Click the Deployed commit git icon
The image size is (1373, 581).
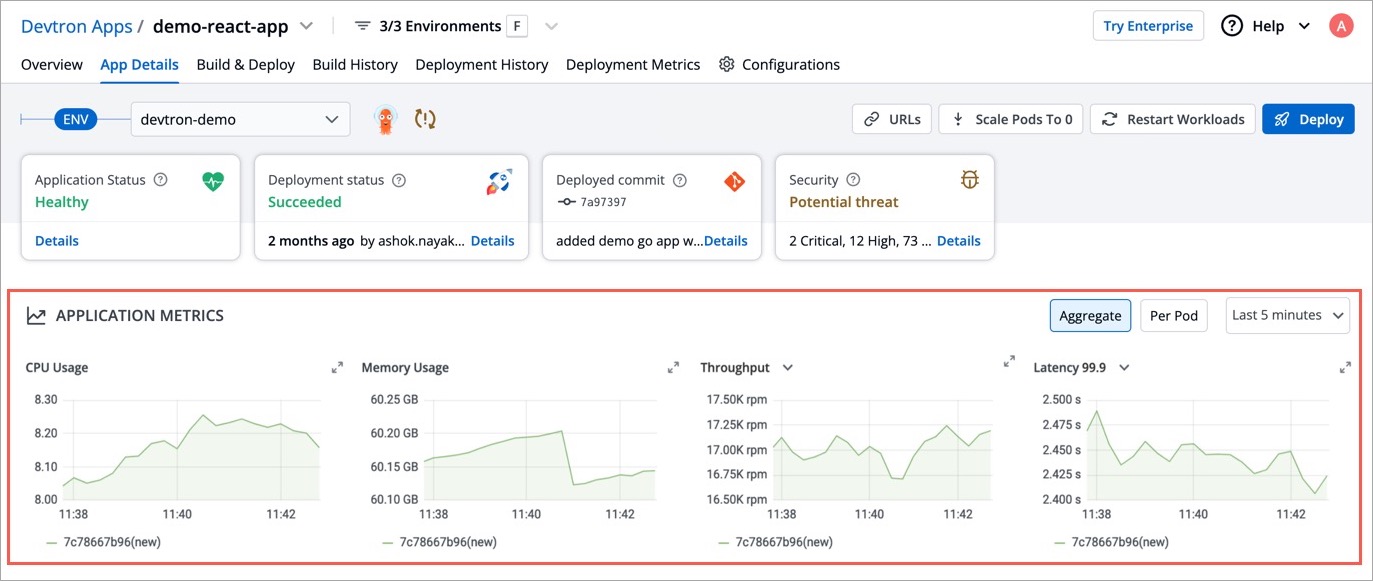pyautogui.click(x=735, y=181)
